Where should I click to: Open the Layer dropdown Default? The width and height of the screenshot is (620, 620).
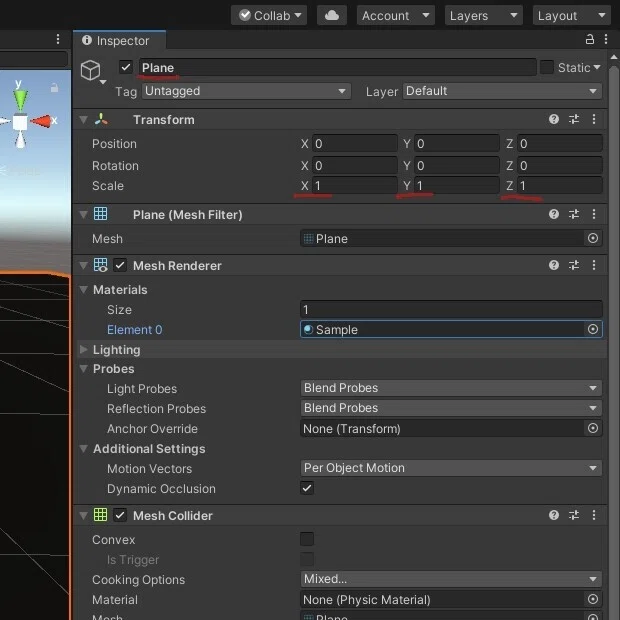point(502,91)
